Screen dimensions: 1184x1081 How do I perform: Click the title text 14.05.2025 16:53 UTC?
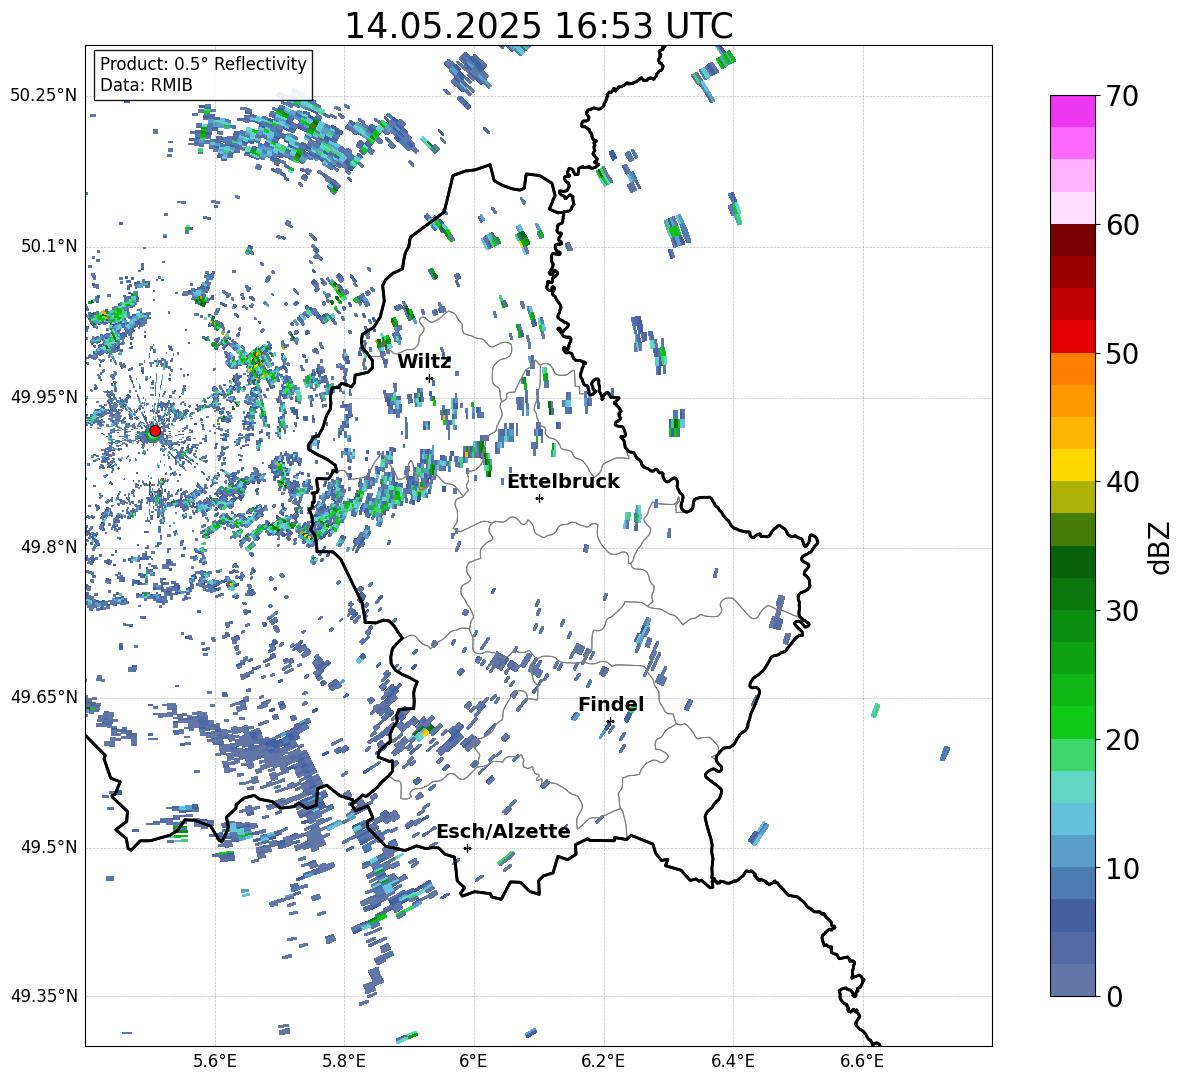coord(538,26)
